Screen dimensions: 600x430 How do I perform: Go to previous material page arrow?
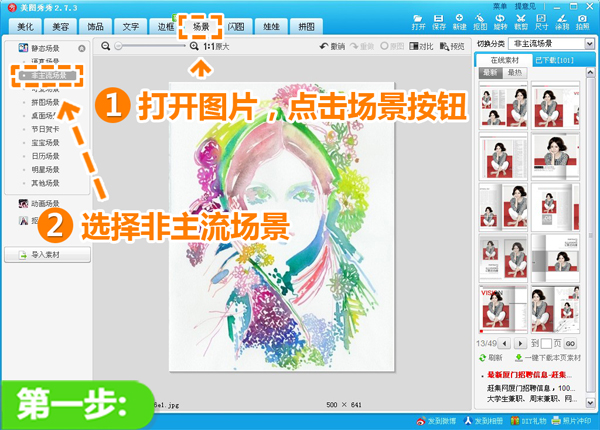point(504,343)
